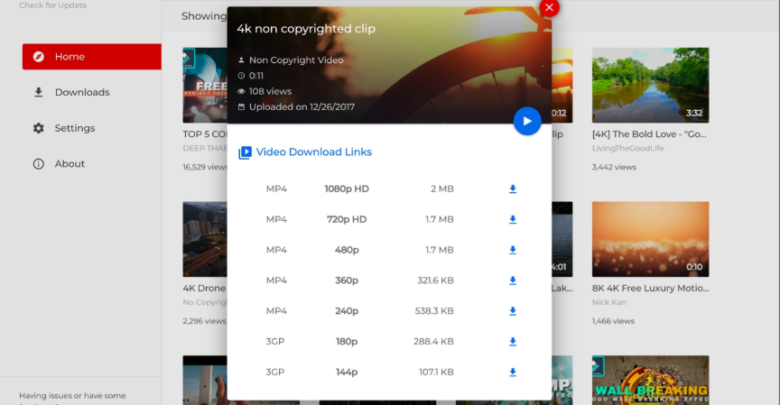Click the '4k non copyrighted clip' title
This screenshot has height=405, width=780.
(x=306, y=29)
